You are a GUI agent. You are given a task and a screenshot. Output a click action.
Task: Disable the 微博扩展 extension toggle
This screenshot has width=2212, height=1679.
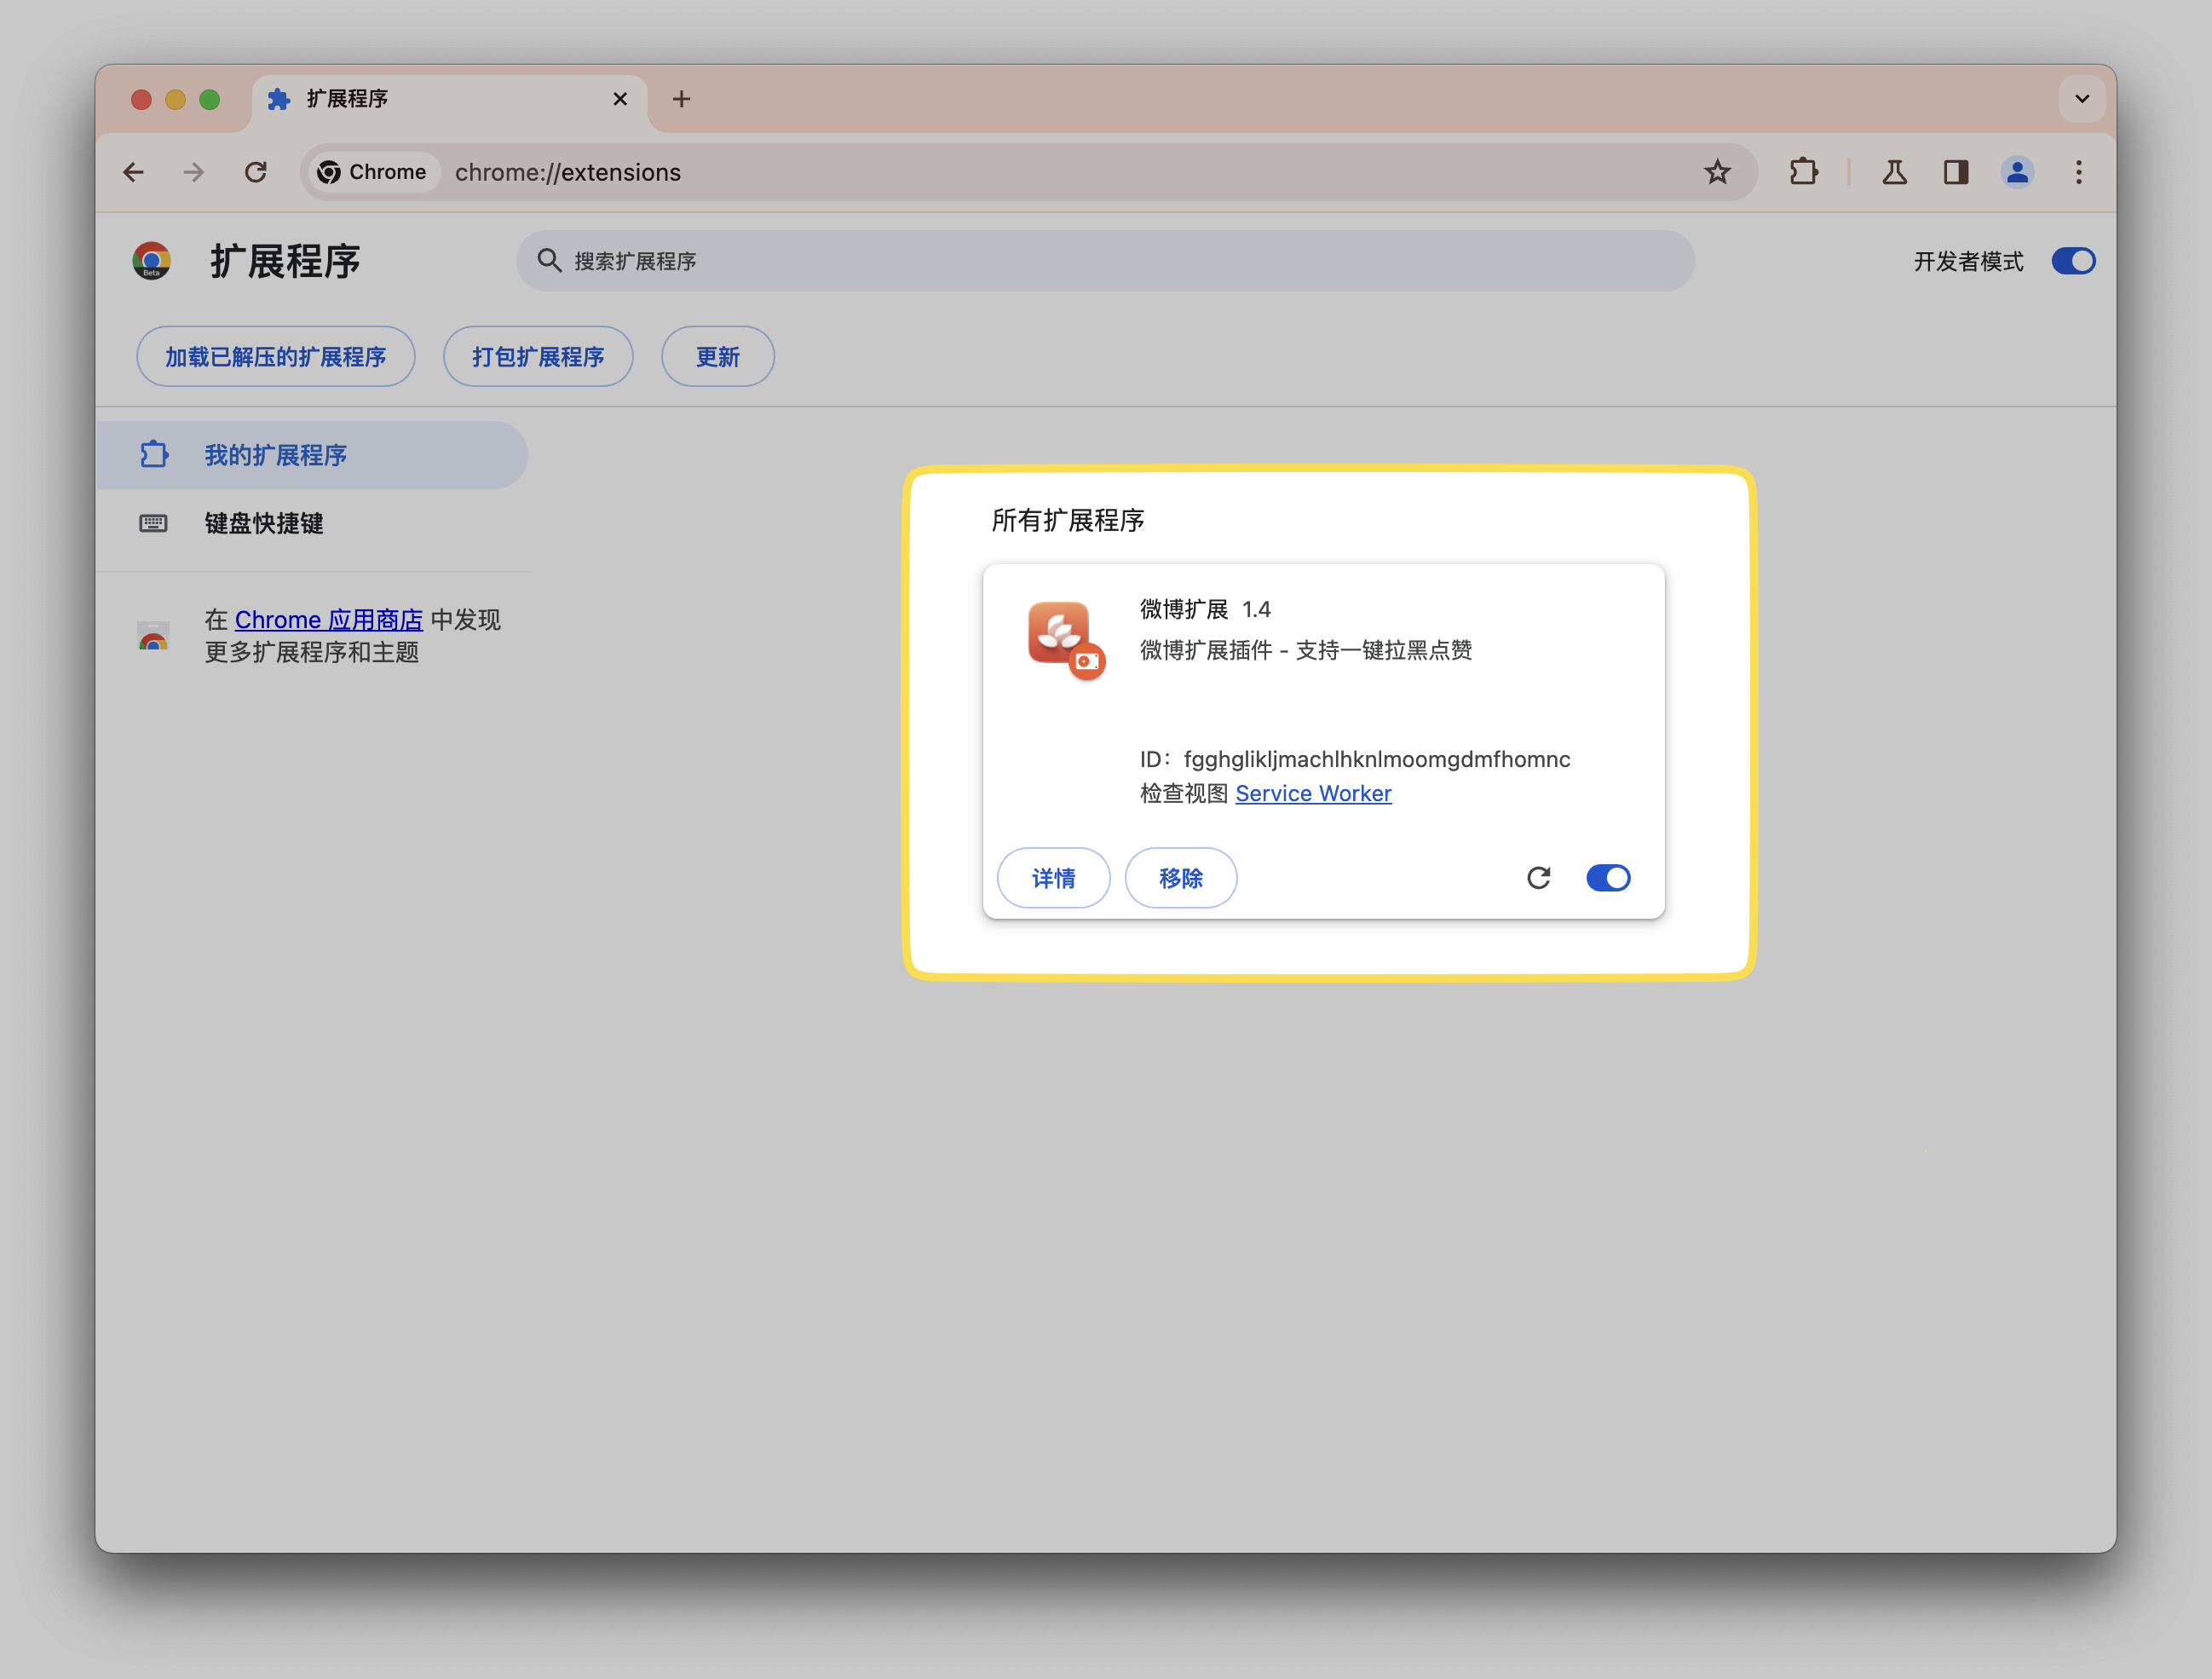click(1608, 878)
